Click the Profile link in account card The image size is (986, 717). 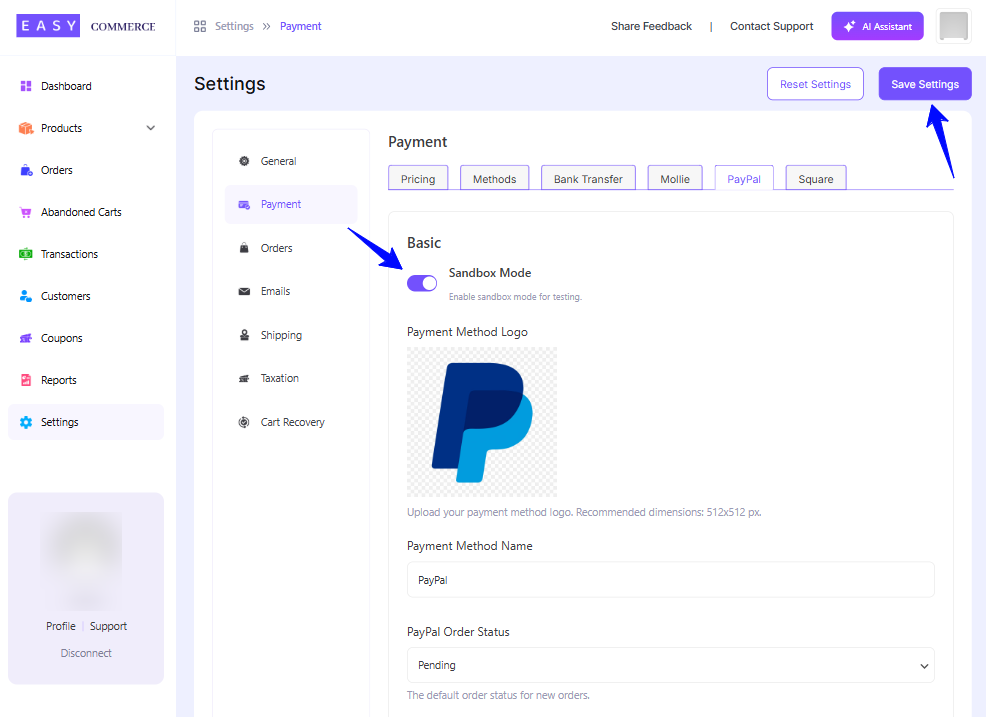point(60,626)
